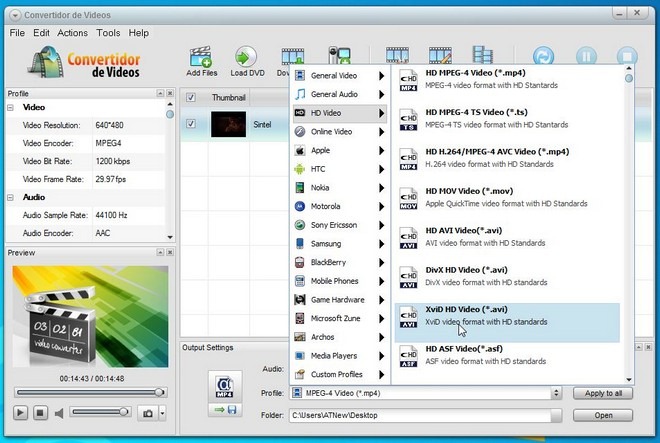Click the Video Resolution value 640*480
Image resolution: width=660 pixels, height=443 pixels.
pos(109,125)
